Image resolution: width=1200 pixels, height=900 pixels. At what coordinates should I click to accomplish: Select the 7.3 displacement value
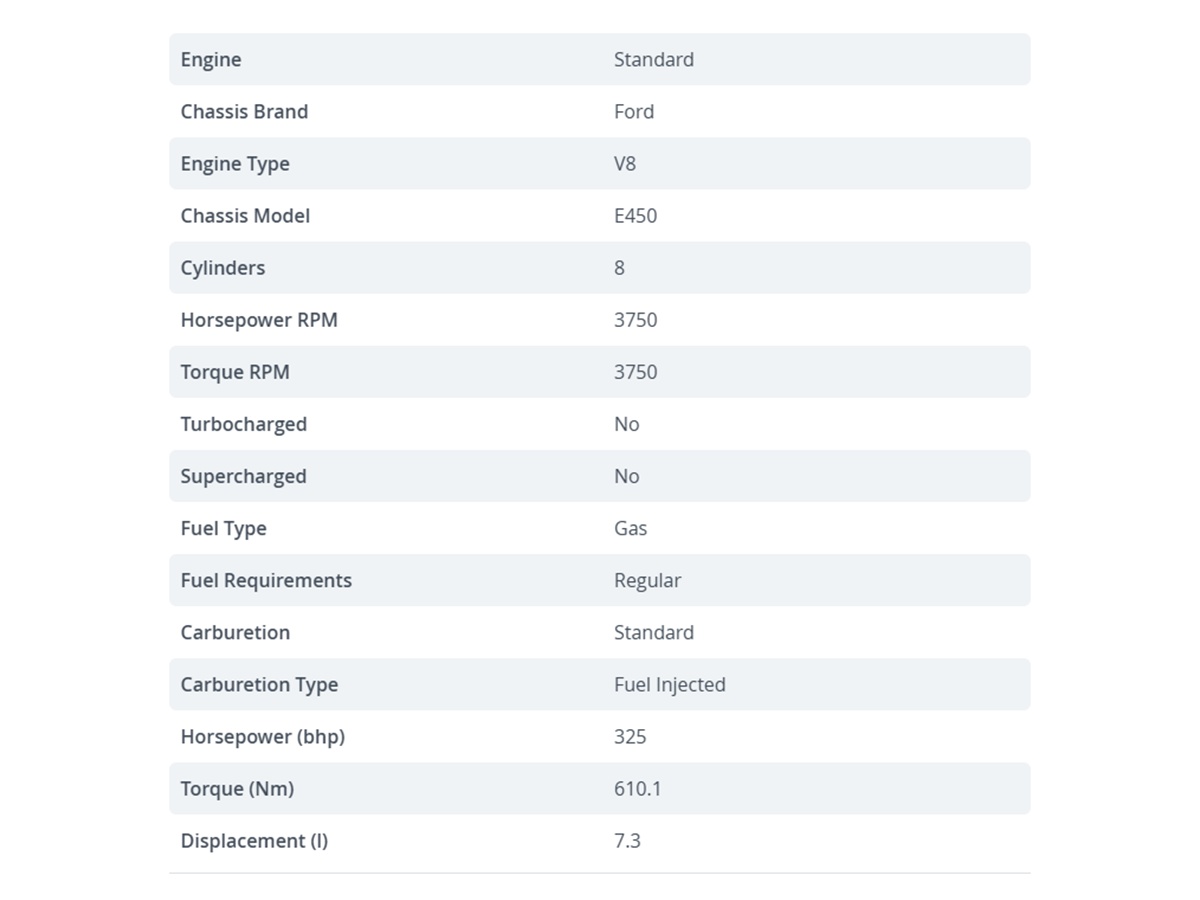(627, 840)
